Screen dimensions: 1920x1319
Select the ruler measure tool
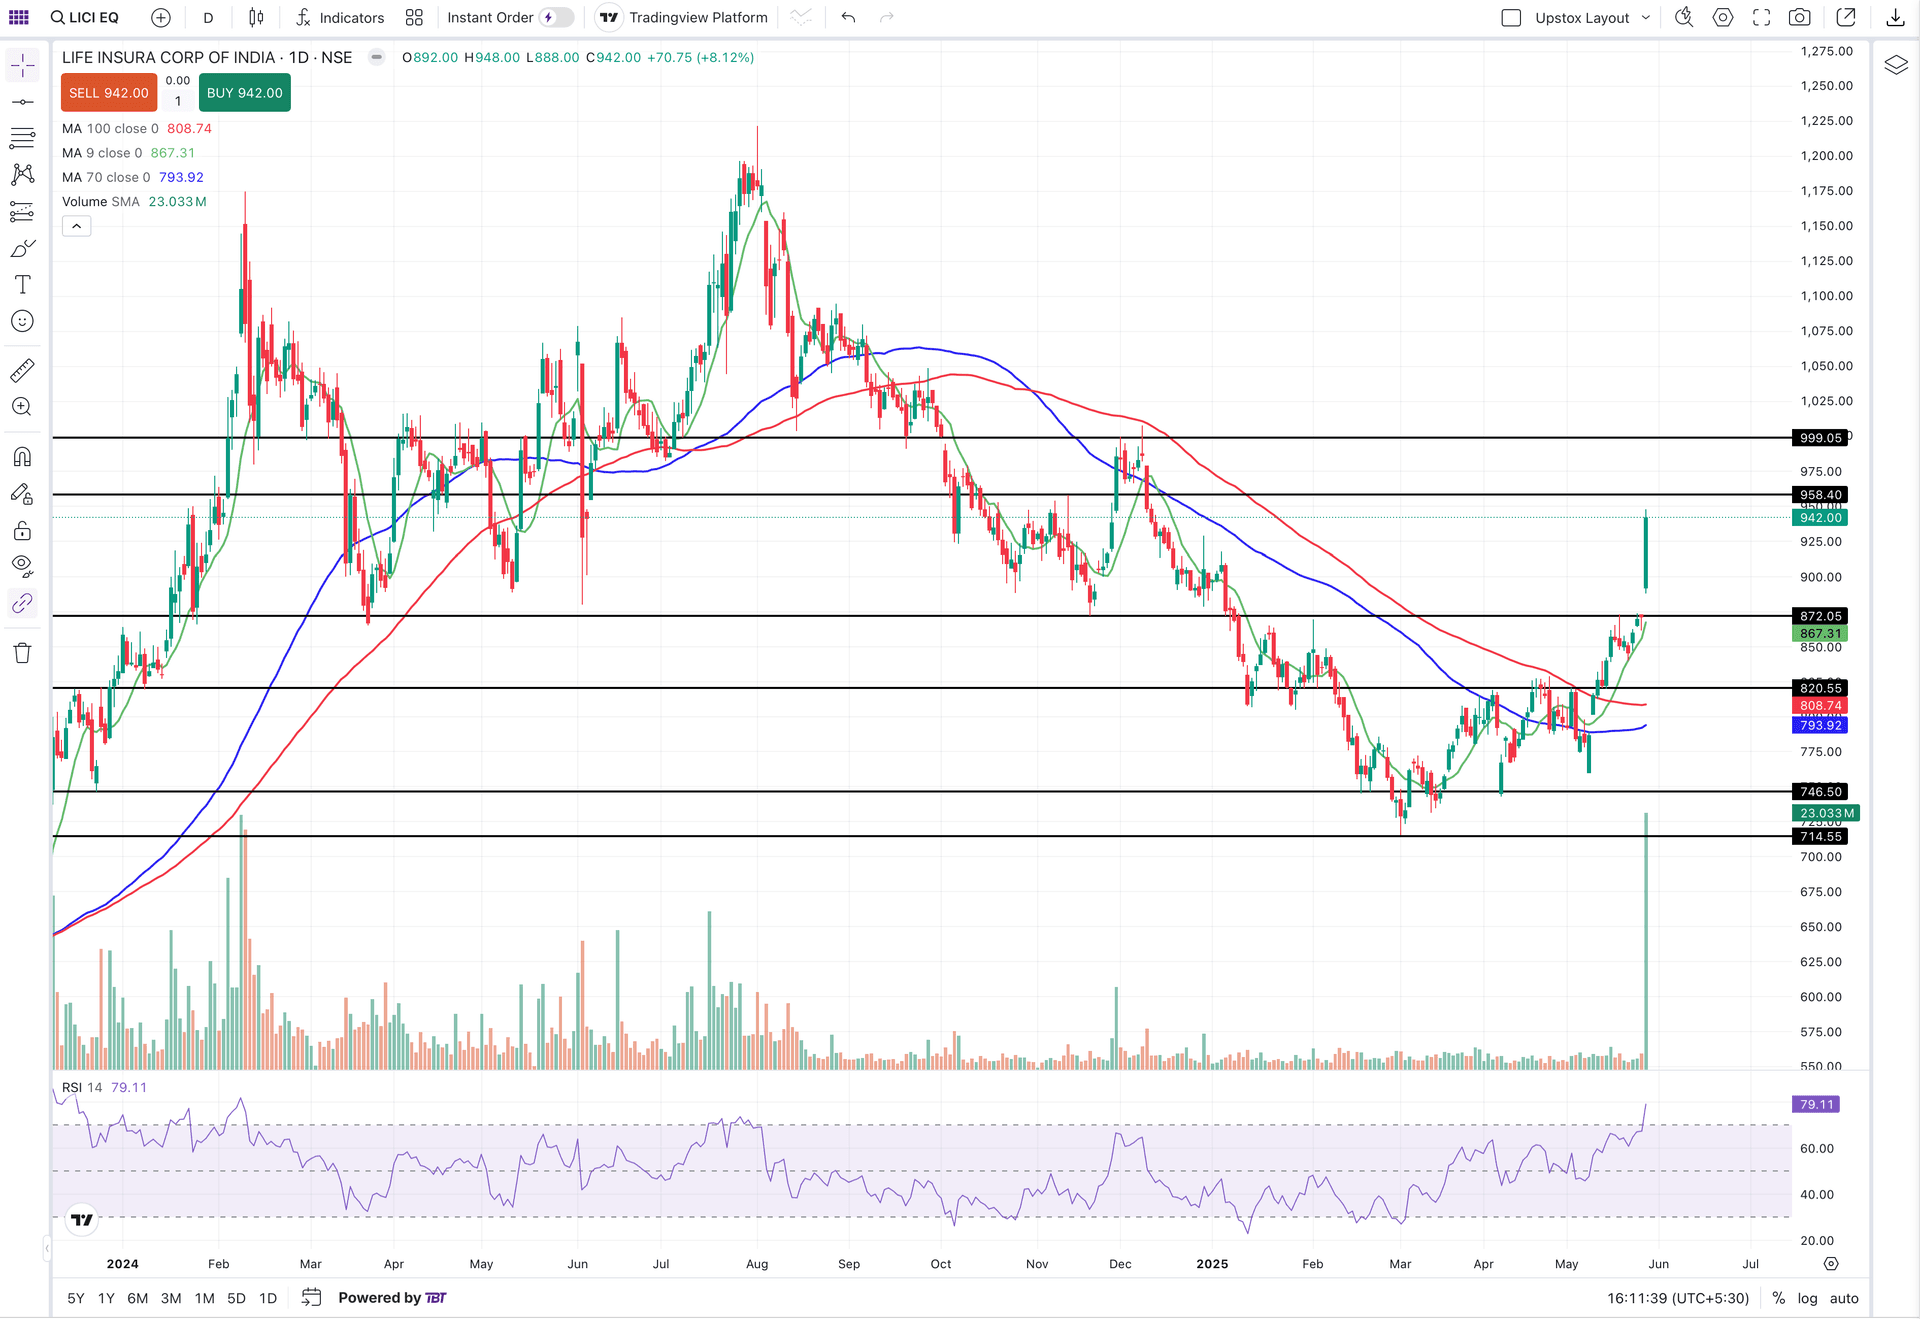(x=22, y=370)
